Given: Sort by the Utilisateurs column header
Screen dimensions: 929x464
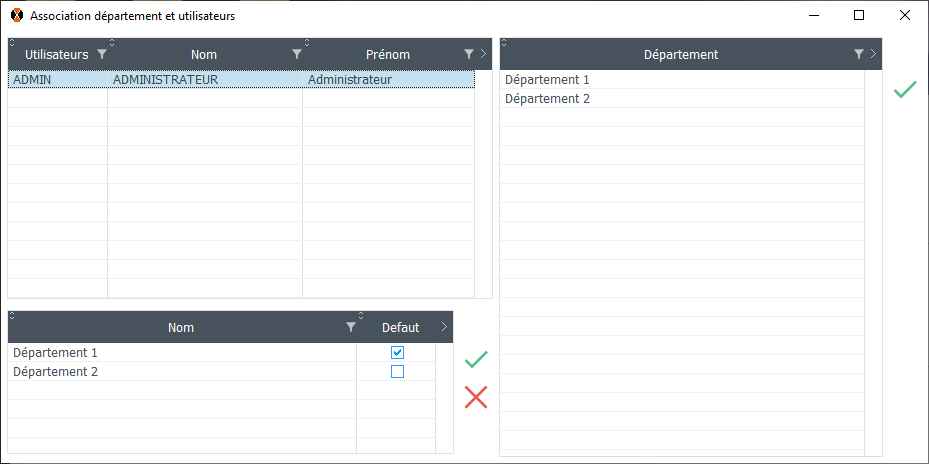Looking at the screenshot, I should point(56,54).
